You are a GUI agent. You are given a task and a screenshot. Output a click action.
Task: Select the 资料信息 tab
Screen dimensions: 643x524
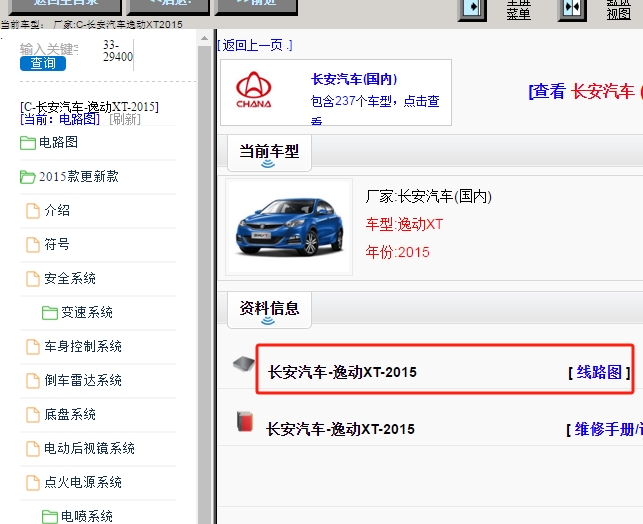[269, 309]
